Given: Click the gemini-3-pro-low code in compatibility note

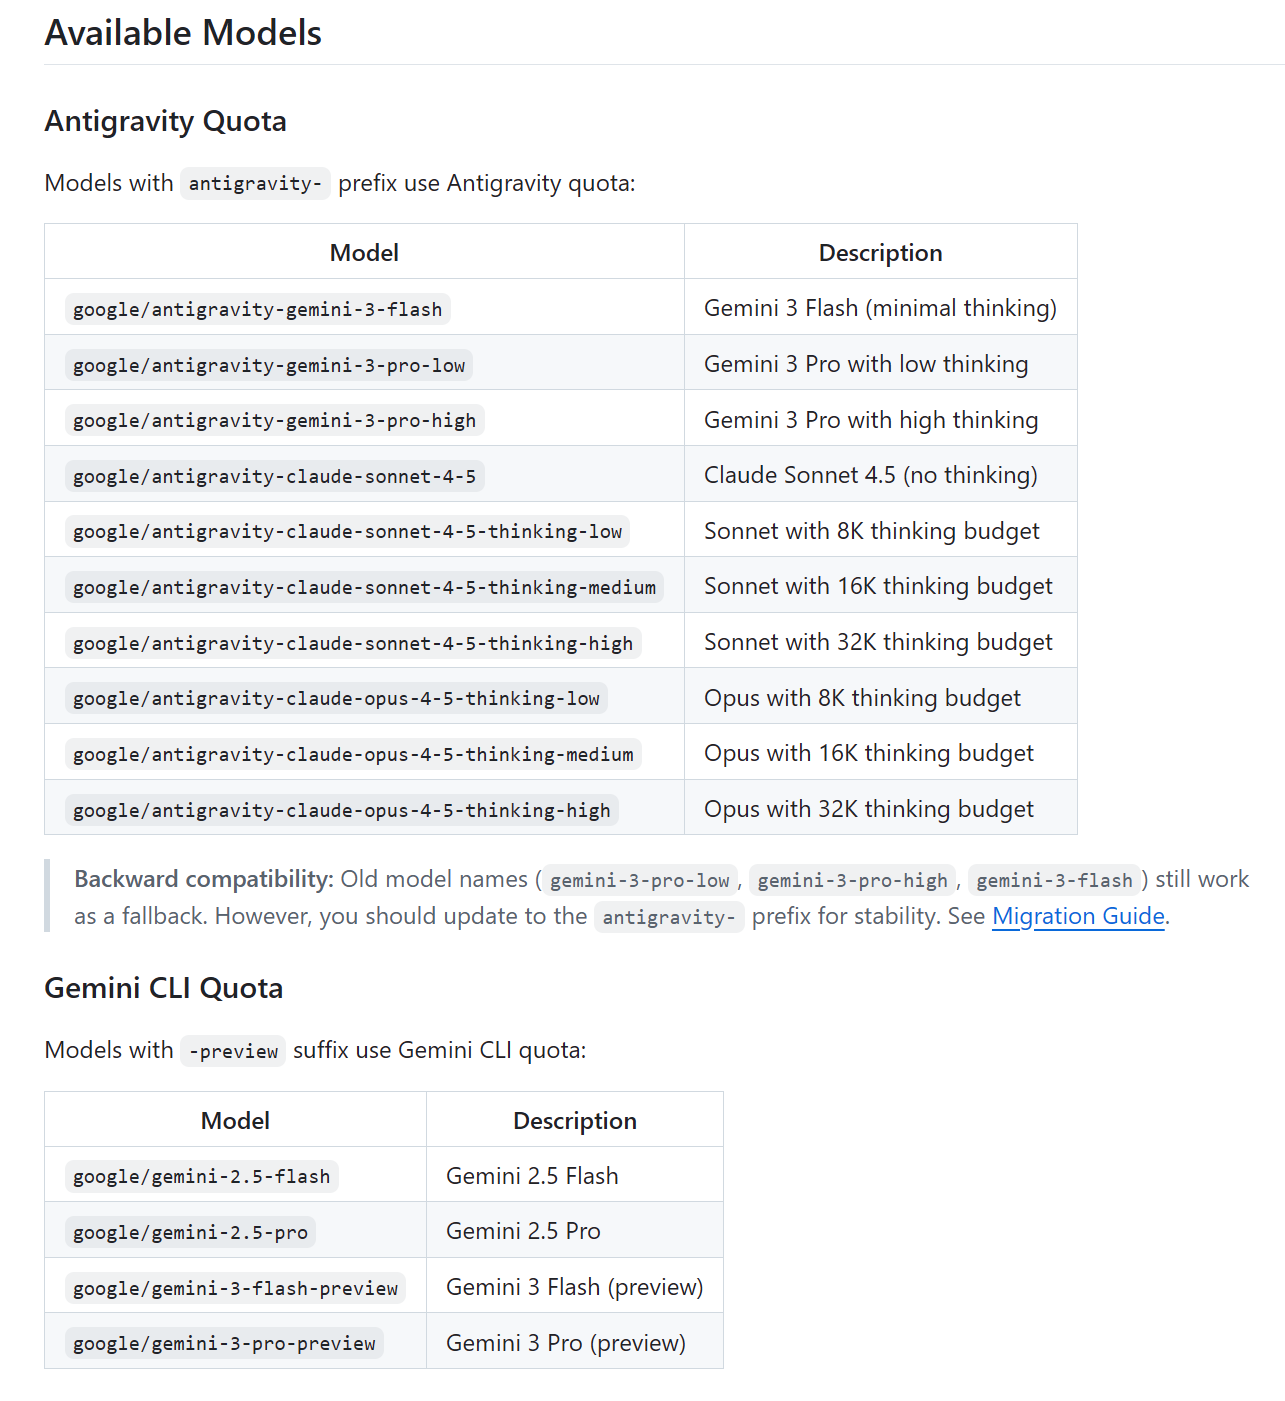Looking at the screenshot, I should coord(639,880).
